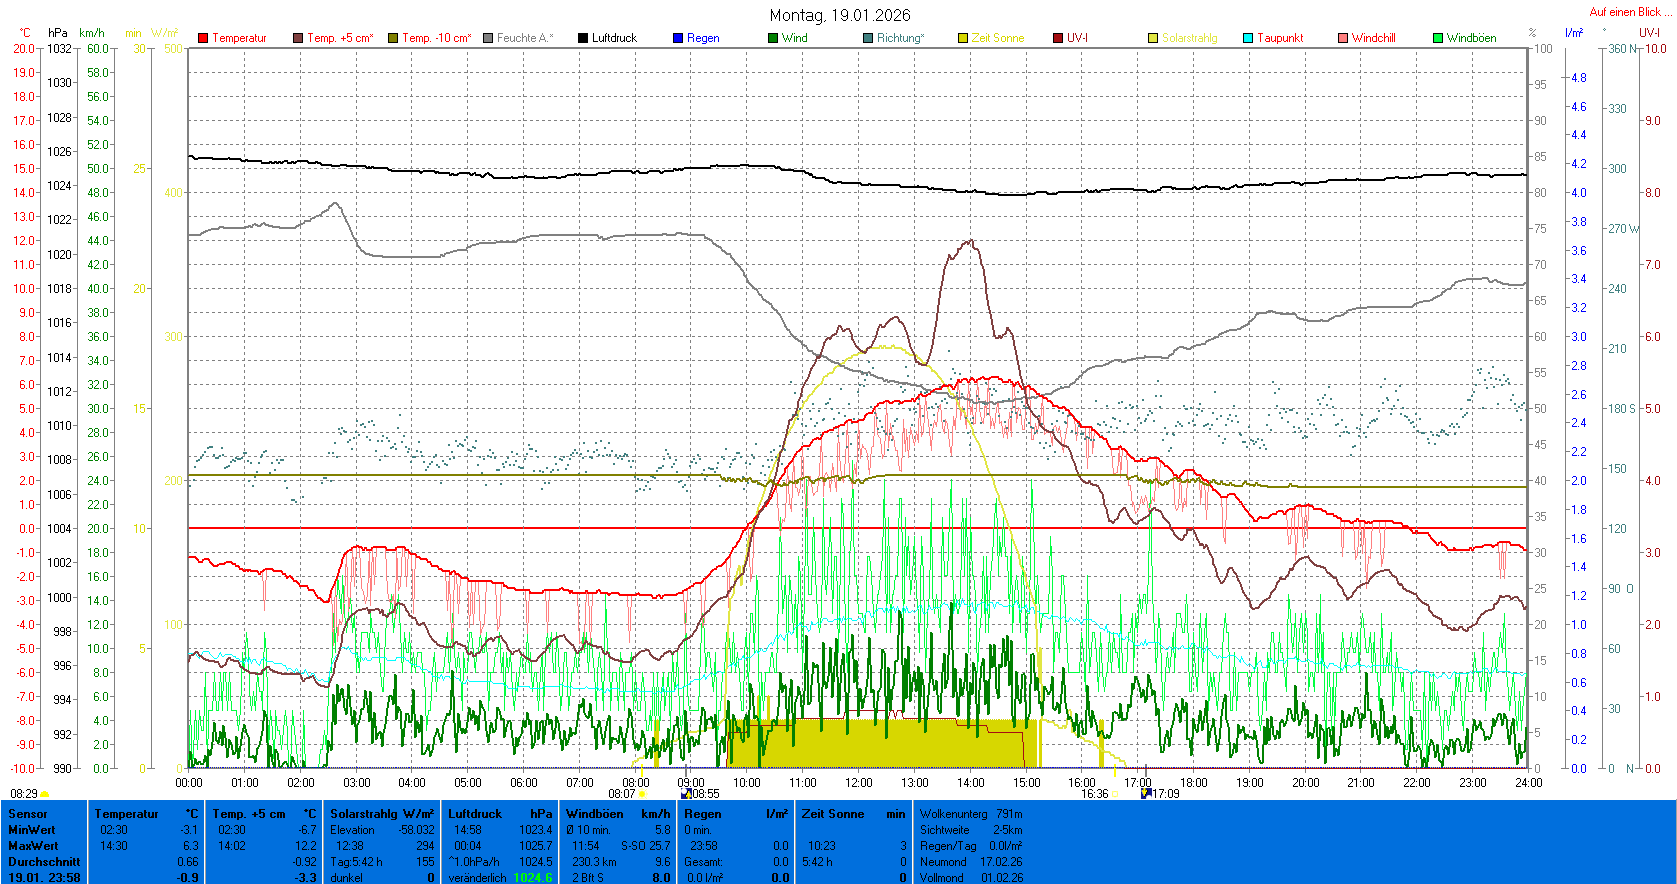Click the moon icon beside 08:55

coord(686,794)
